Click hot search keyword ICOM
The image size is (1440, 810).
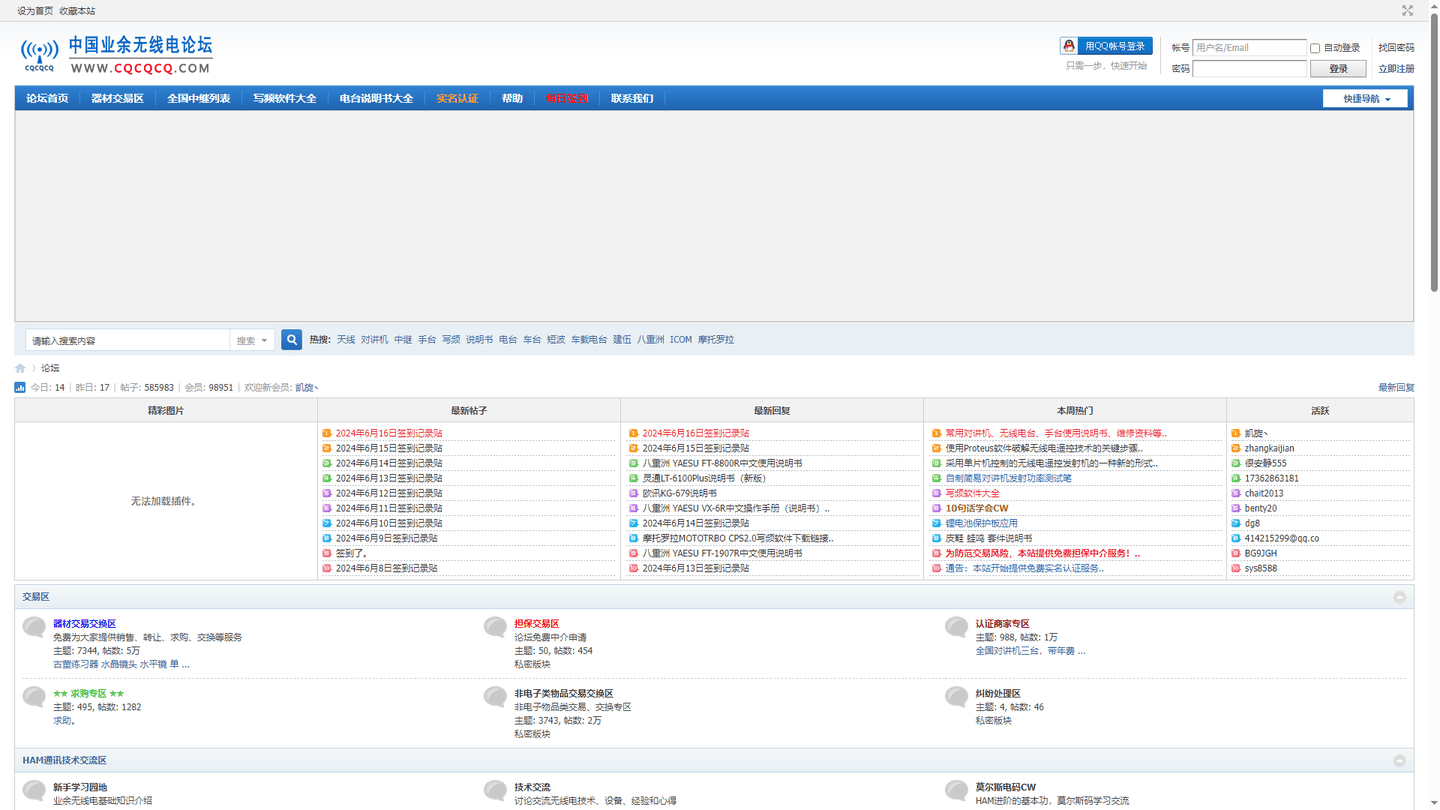coord(681,340)
